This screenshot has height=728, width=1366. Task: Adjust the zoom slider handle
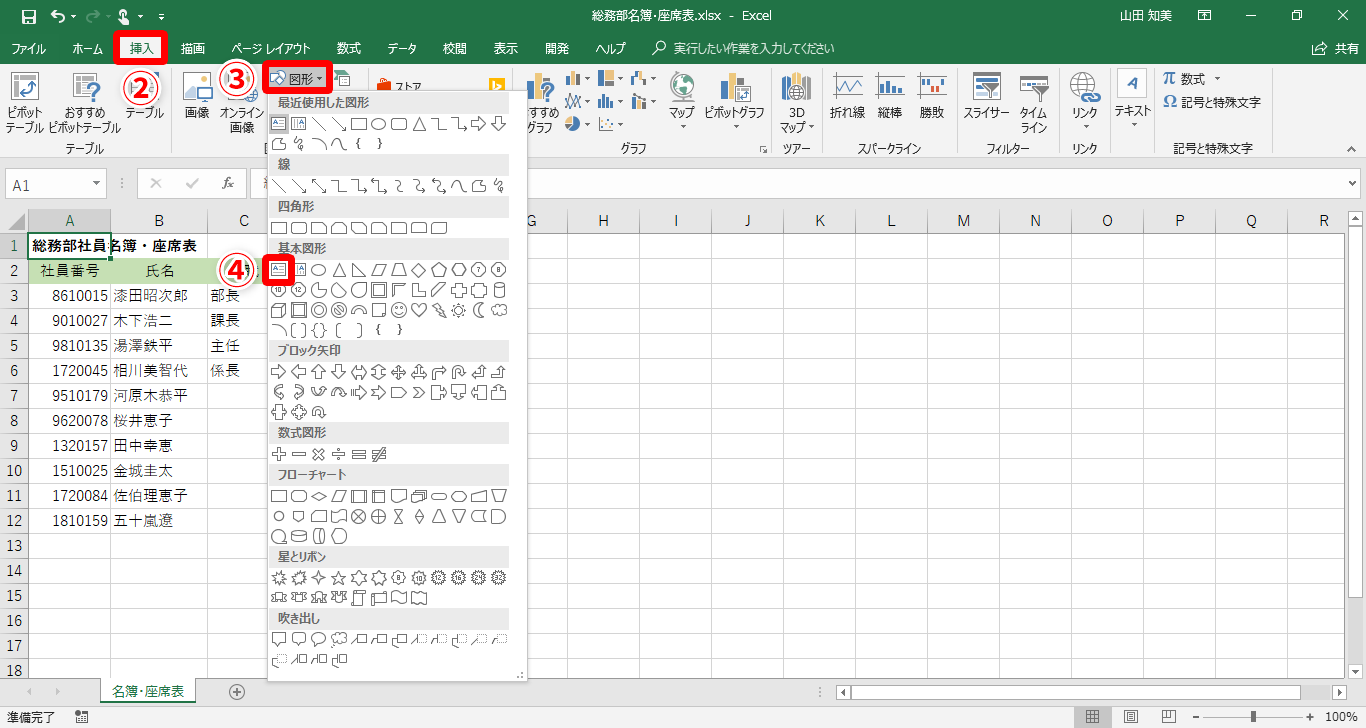pos(1253,716)
